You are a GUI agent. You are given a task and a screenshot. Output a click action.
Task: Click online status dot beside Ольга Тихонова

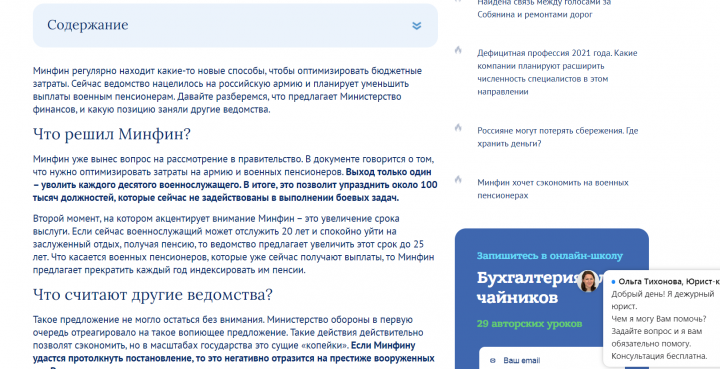point(614,282)
